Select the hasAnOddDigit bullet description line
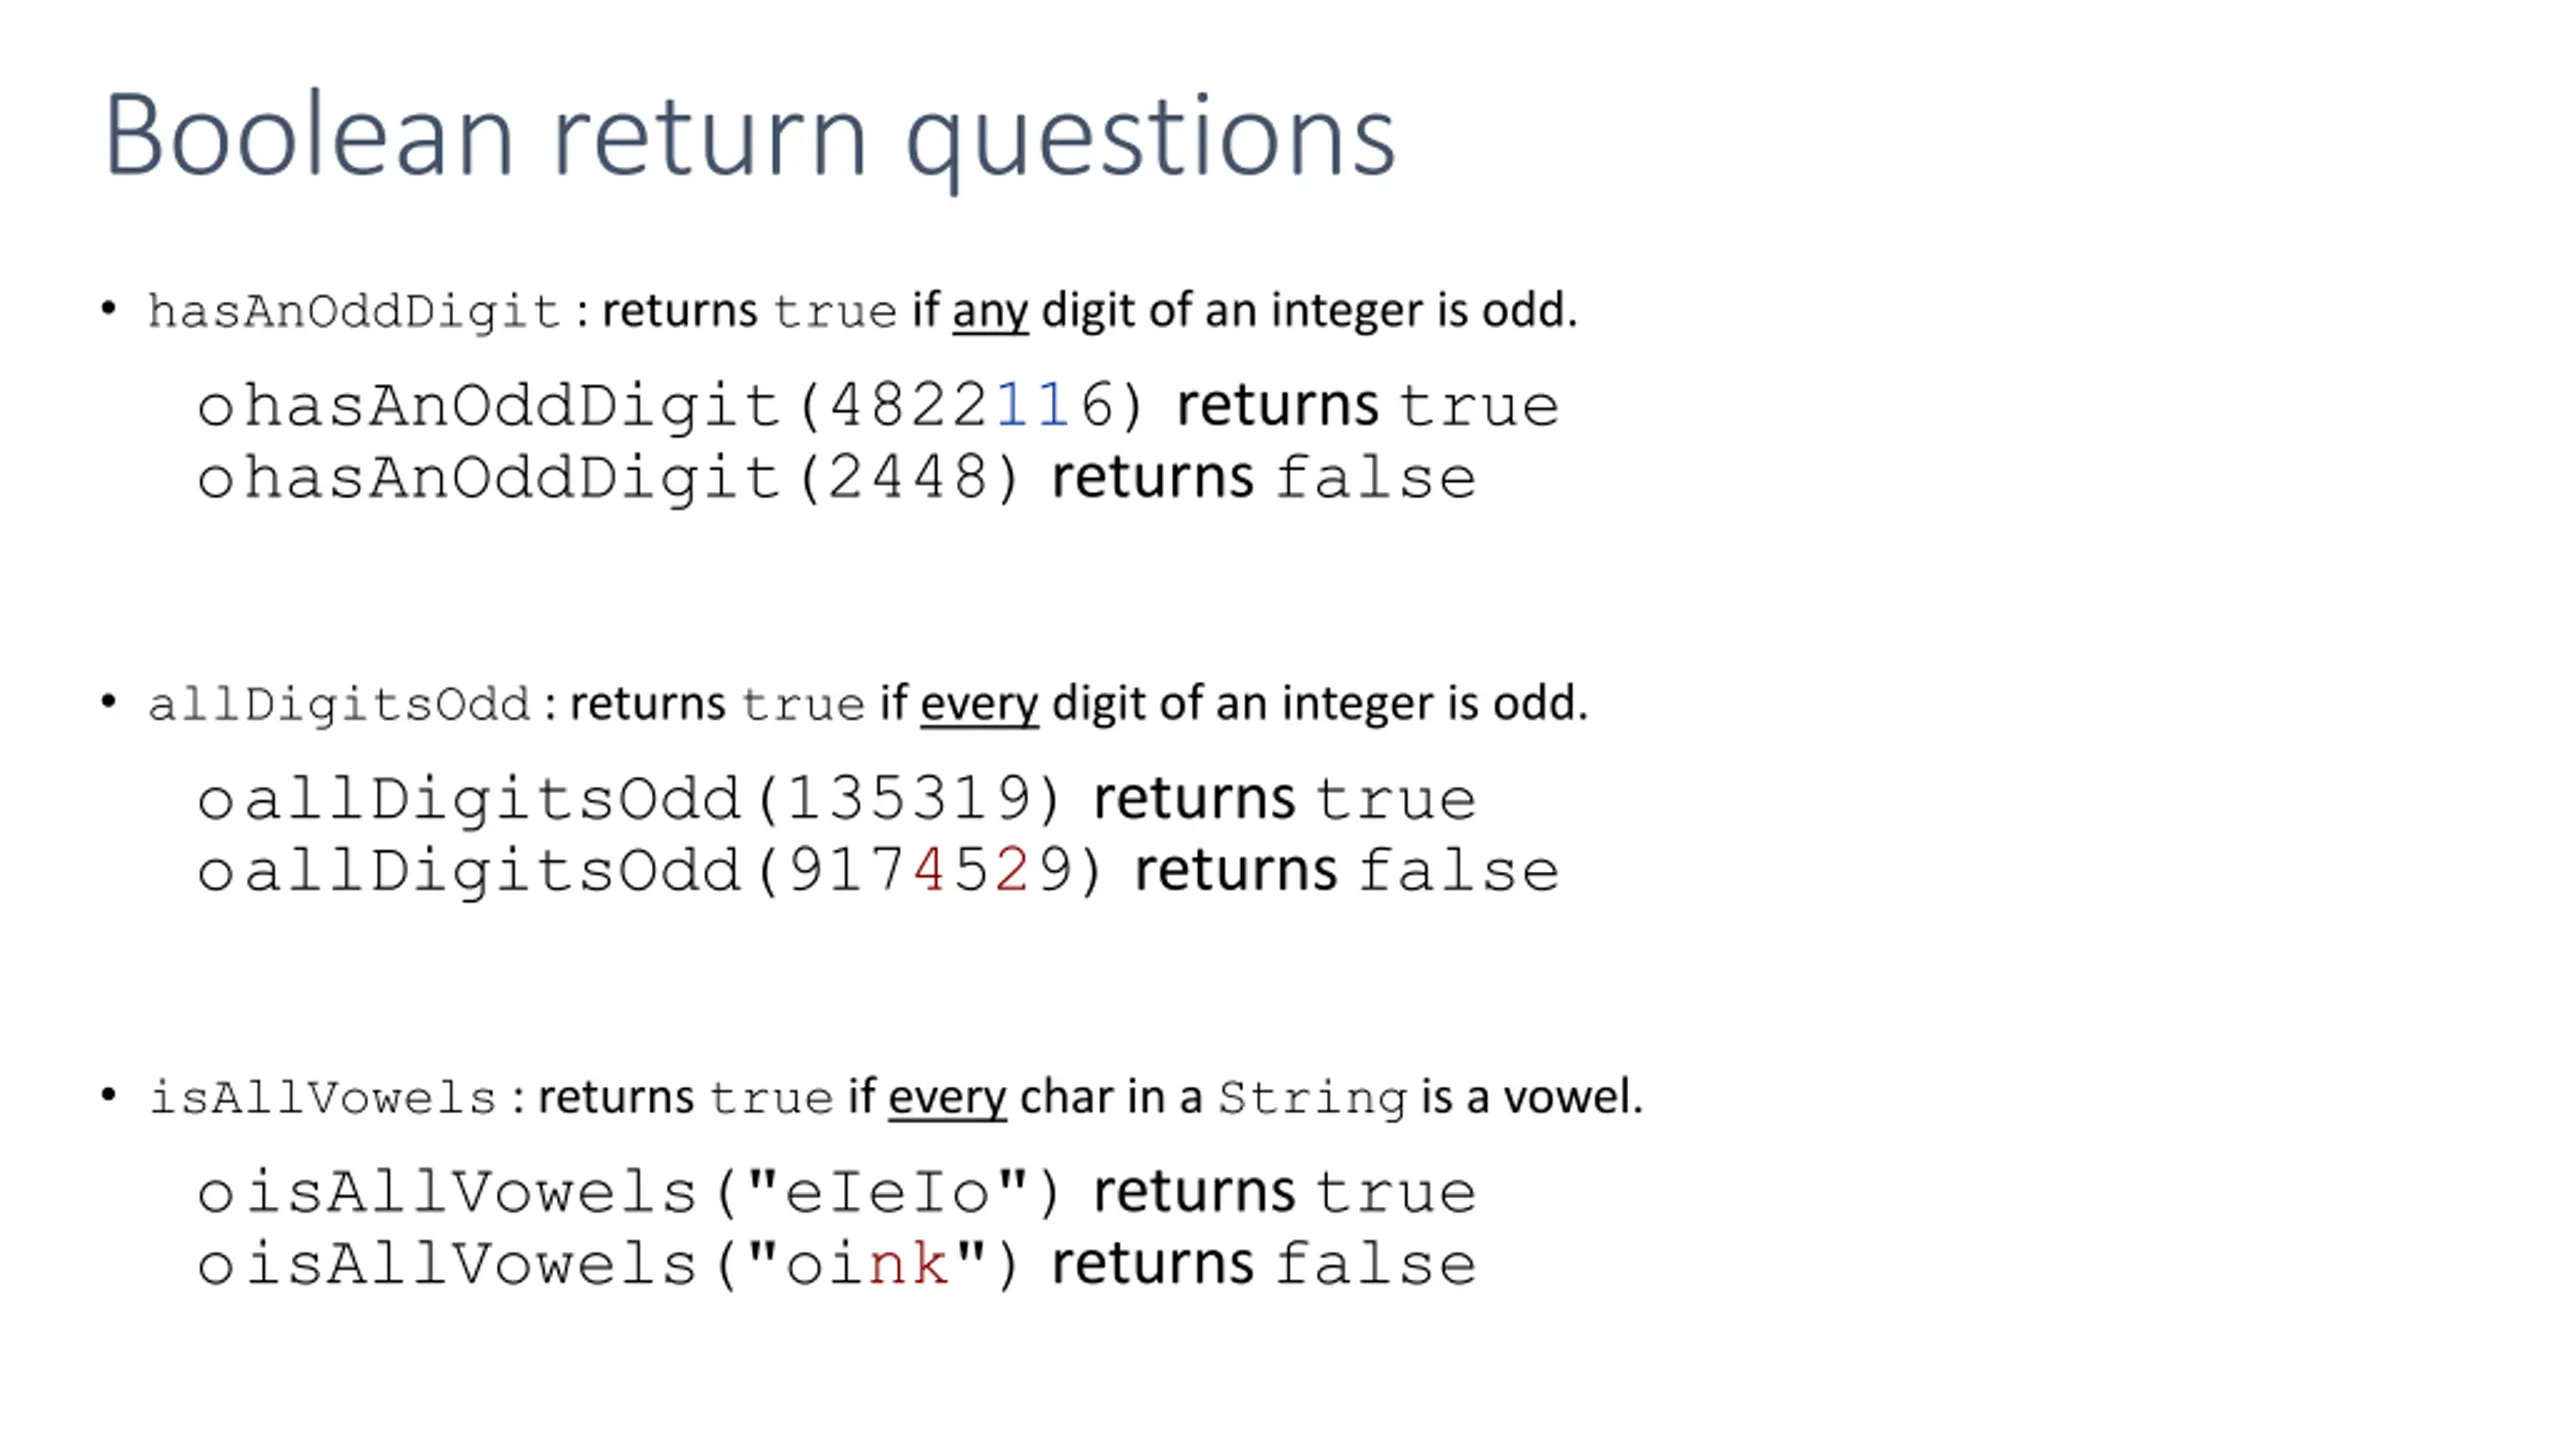Image resolution: width=2560 pixels, height=1440 pixels. tap(862, 311)
